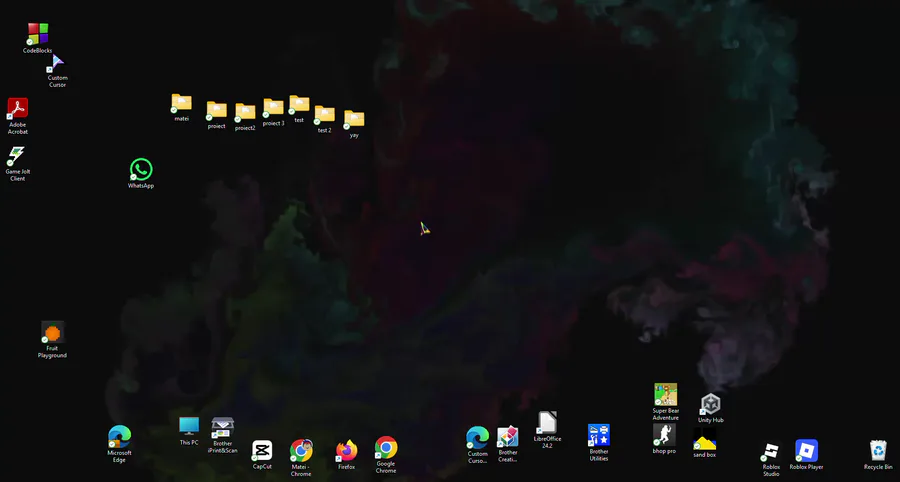This screenshot has height=482, width=900.
Task: Select the sand box icon
Action: (x=704, y=440)
